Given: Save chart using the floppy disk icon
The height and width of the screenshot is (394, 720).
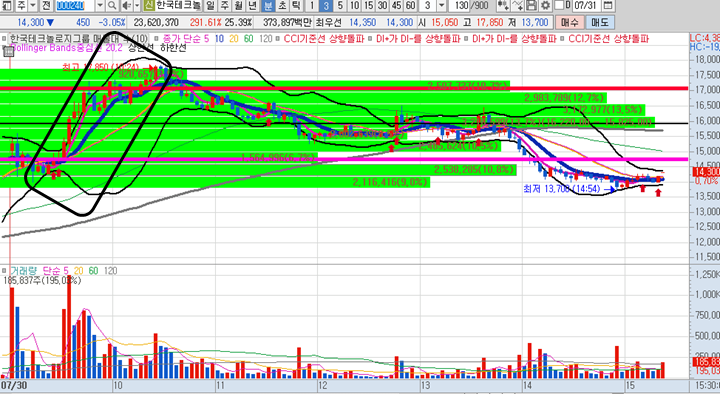Looking at the screenshot, I should pyautogui.click(x=531, y=6).
